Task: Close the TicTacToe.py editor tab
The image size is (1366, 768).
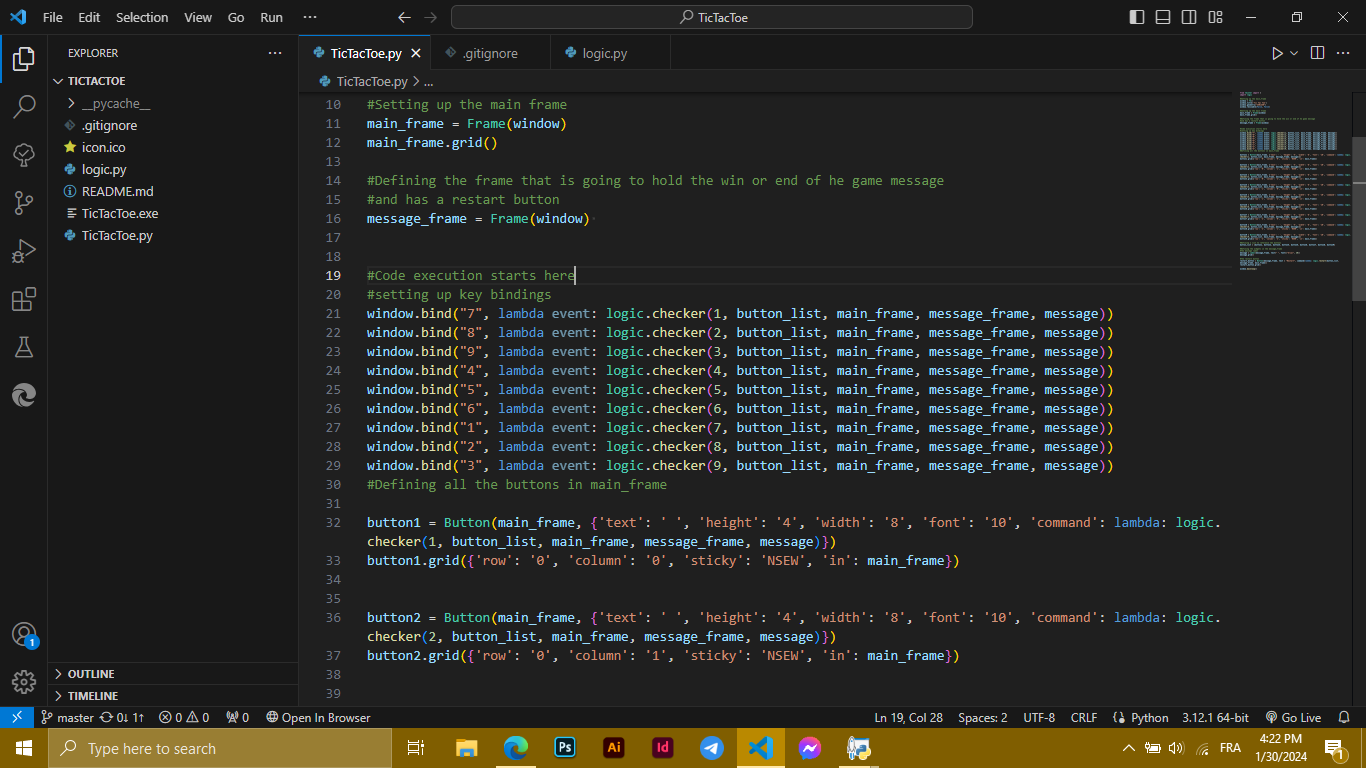Action: click(x=416, y=53)
